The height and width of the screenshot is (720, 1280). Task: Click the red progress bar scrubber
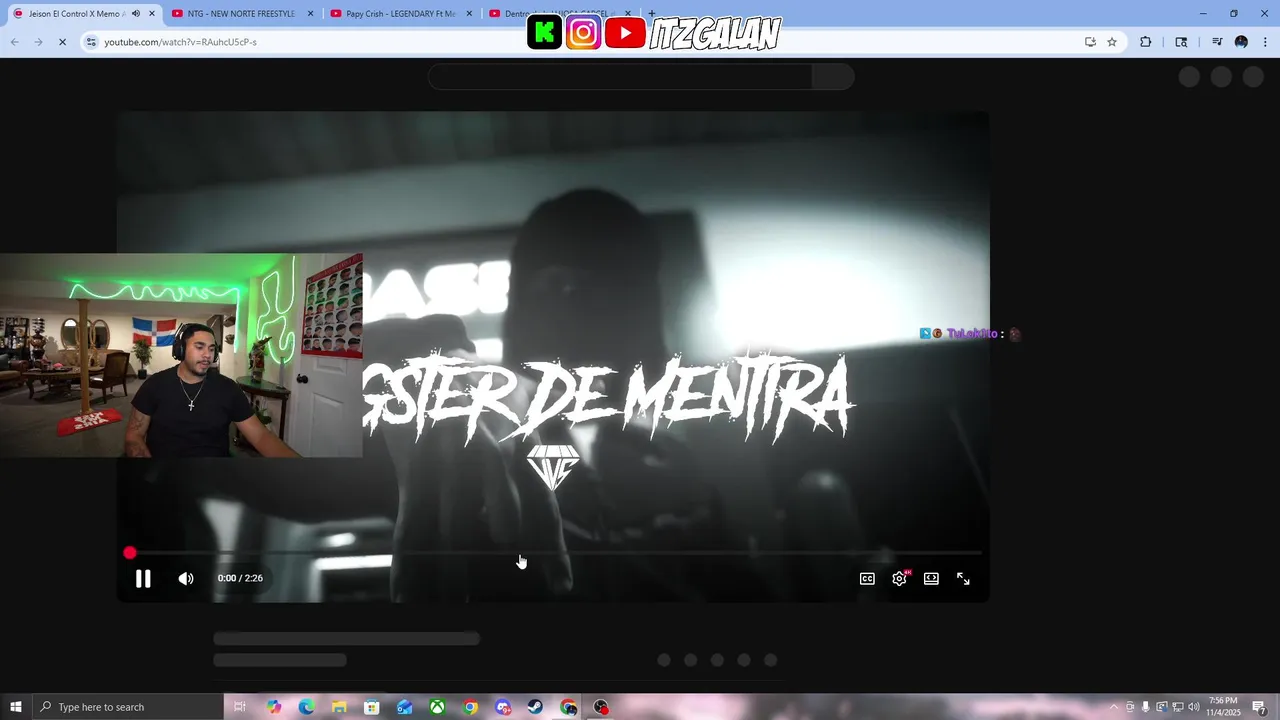point(130,553)
